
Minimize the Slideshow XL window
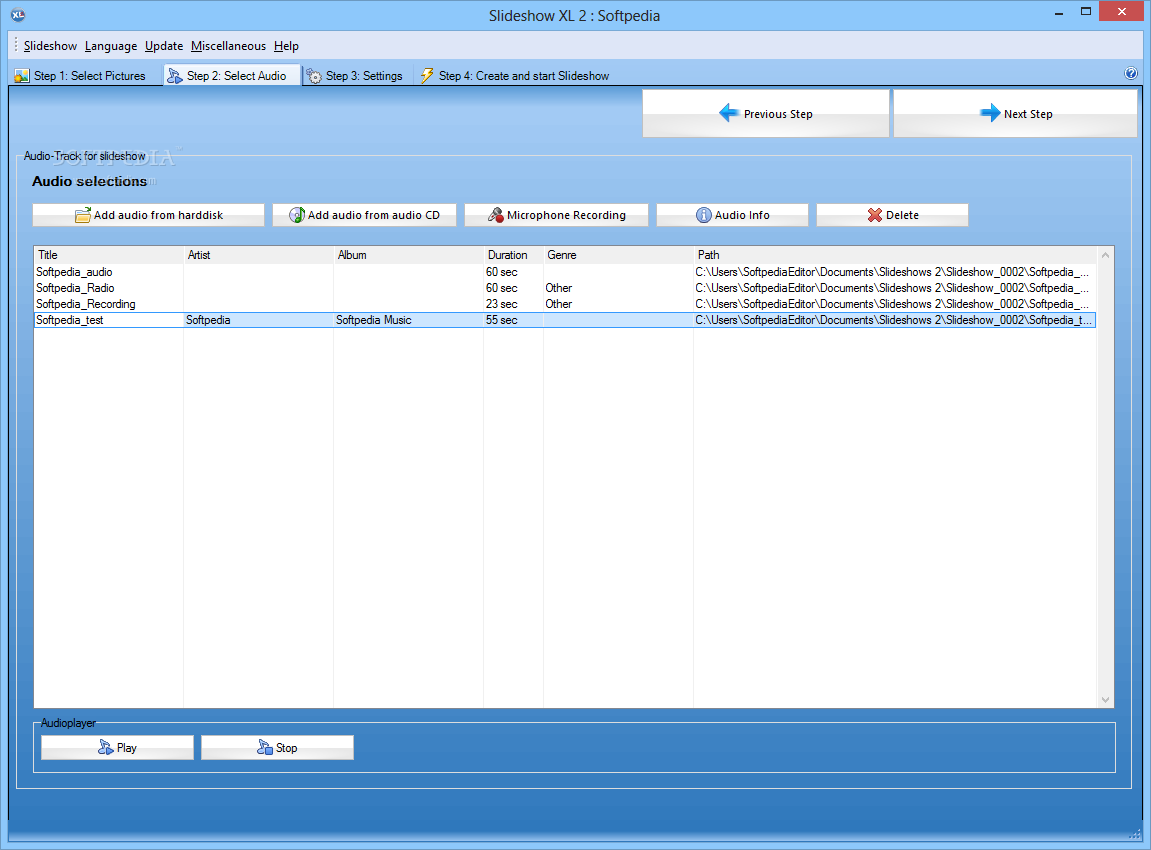pos(1059,12)
